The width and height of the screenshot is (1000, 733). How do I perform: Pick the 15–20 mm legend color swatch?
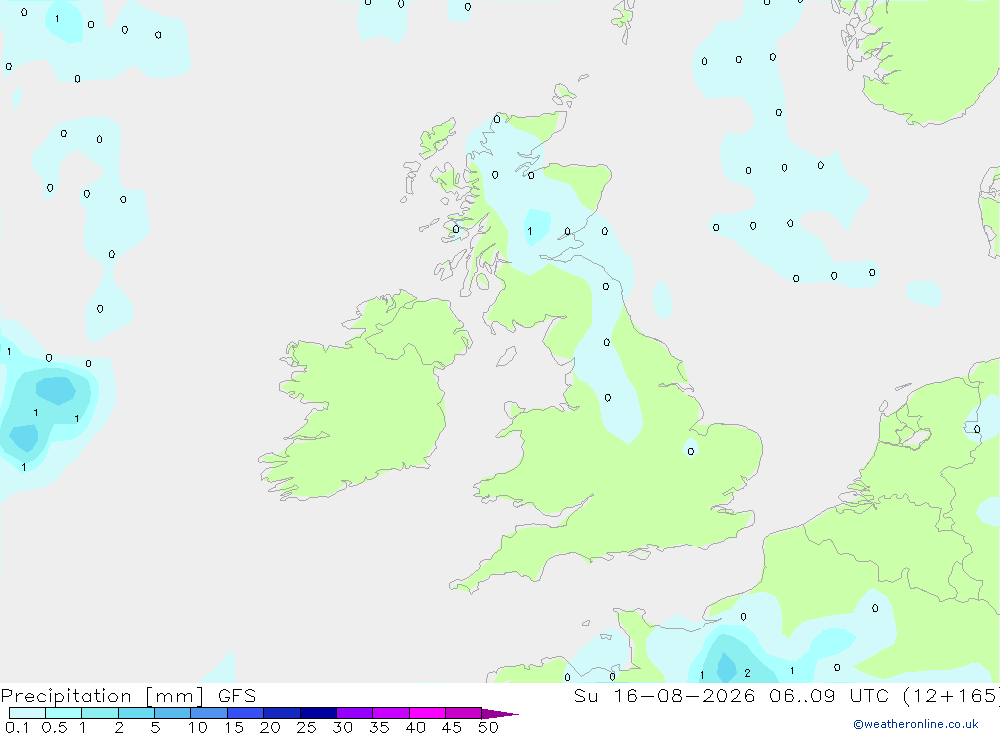(246, 713)
